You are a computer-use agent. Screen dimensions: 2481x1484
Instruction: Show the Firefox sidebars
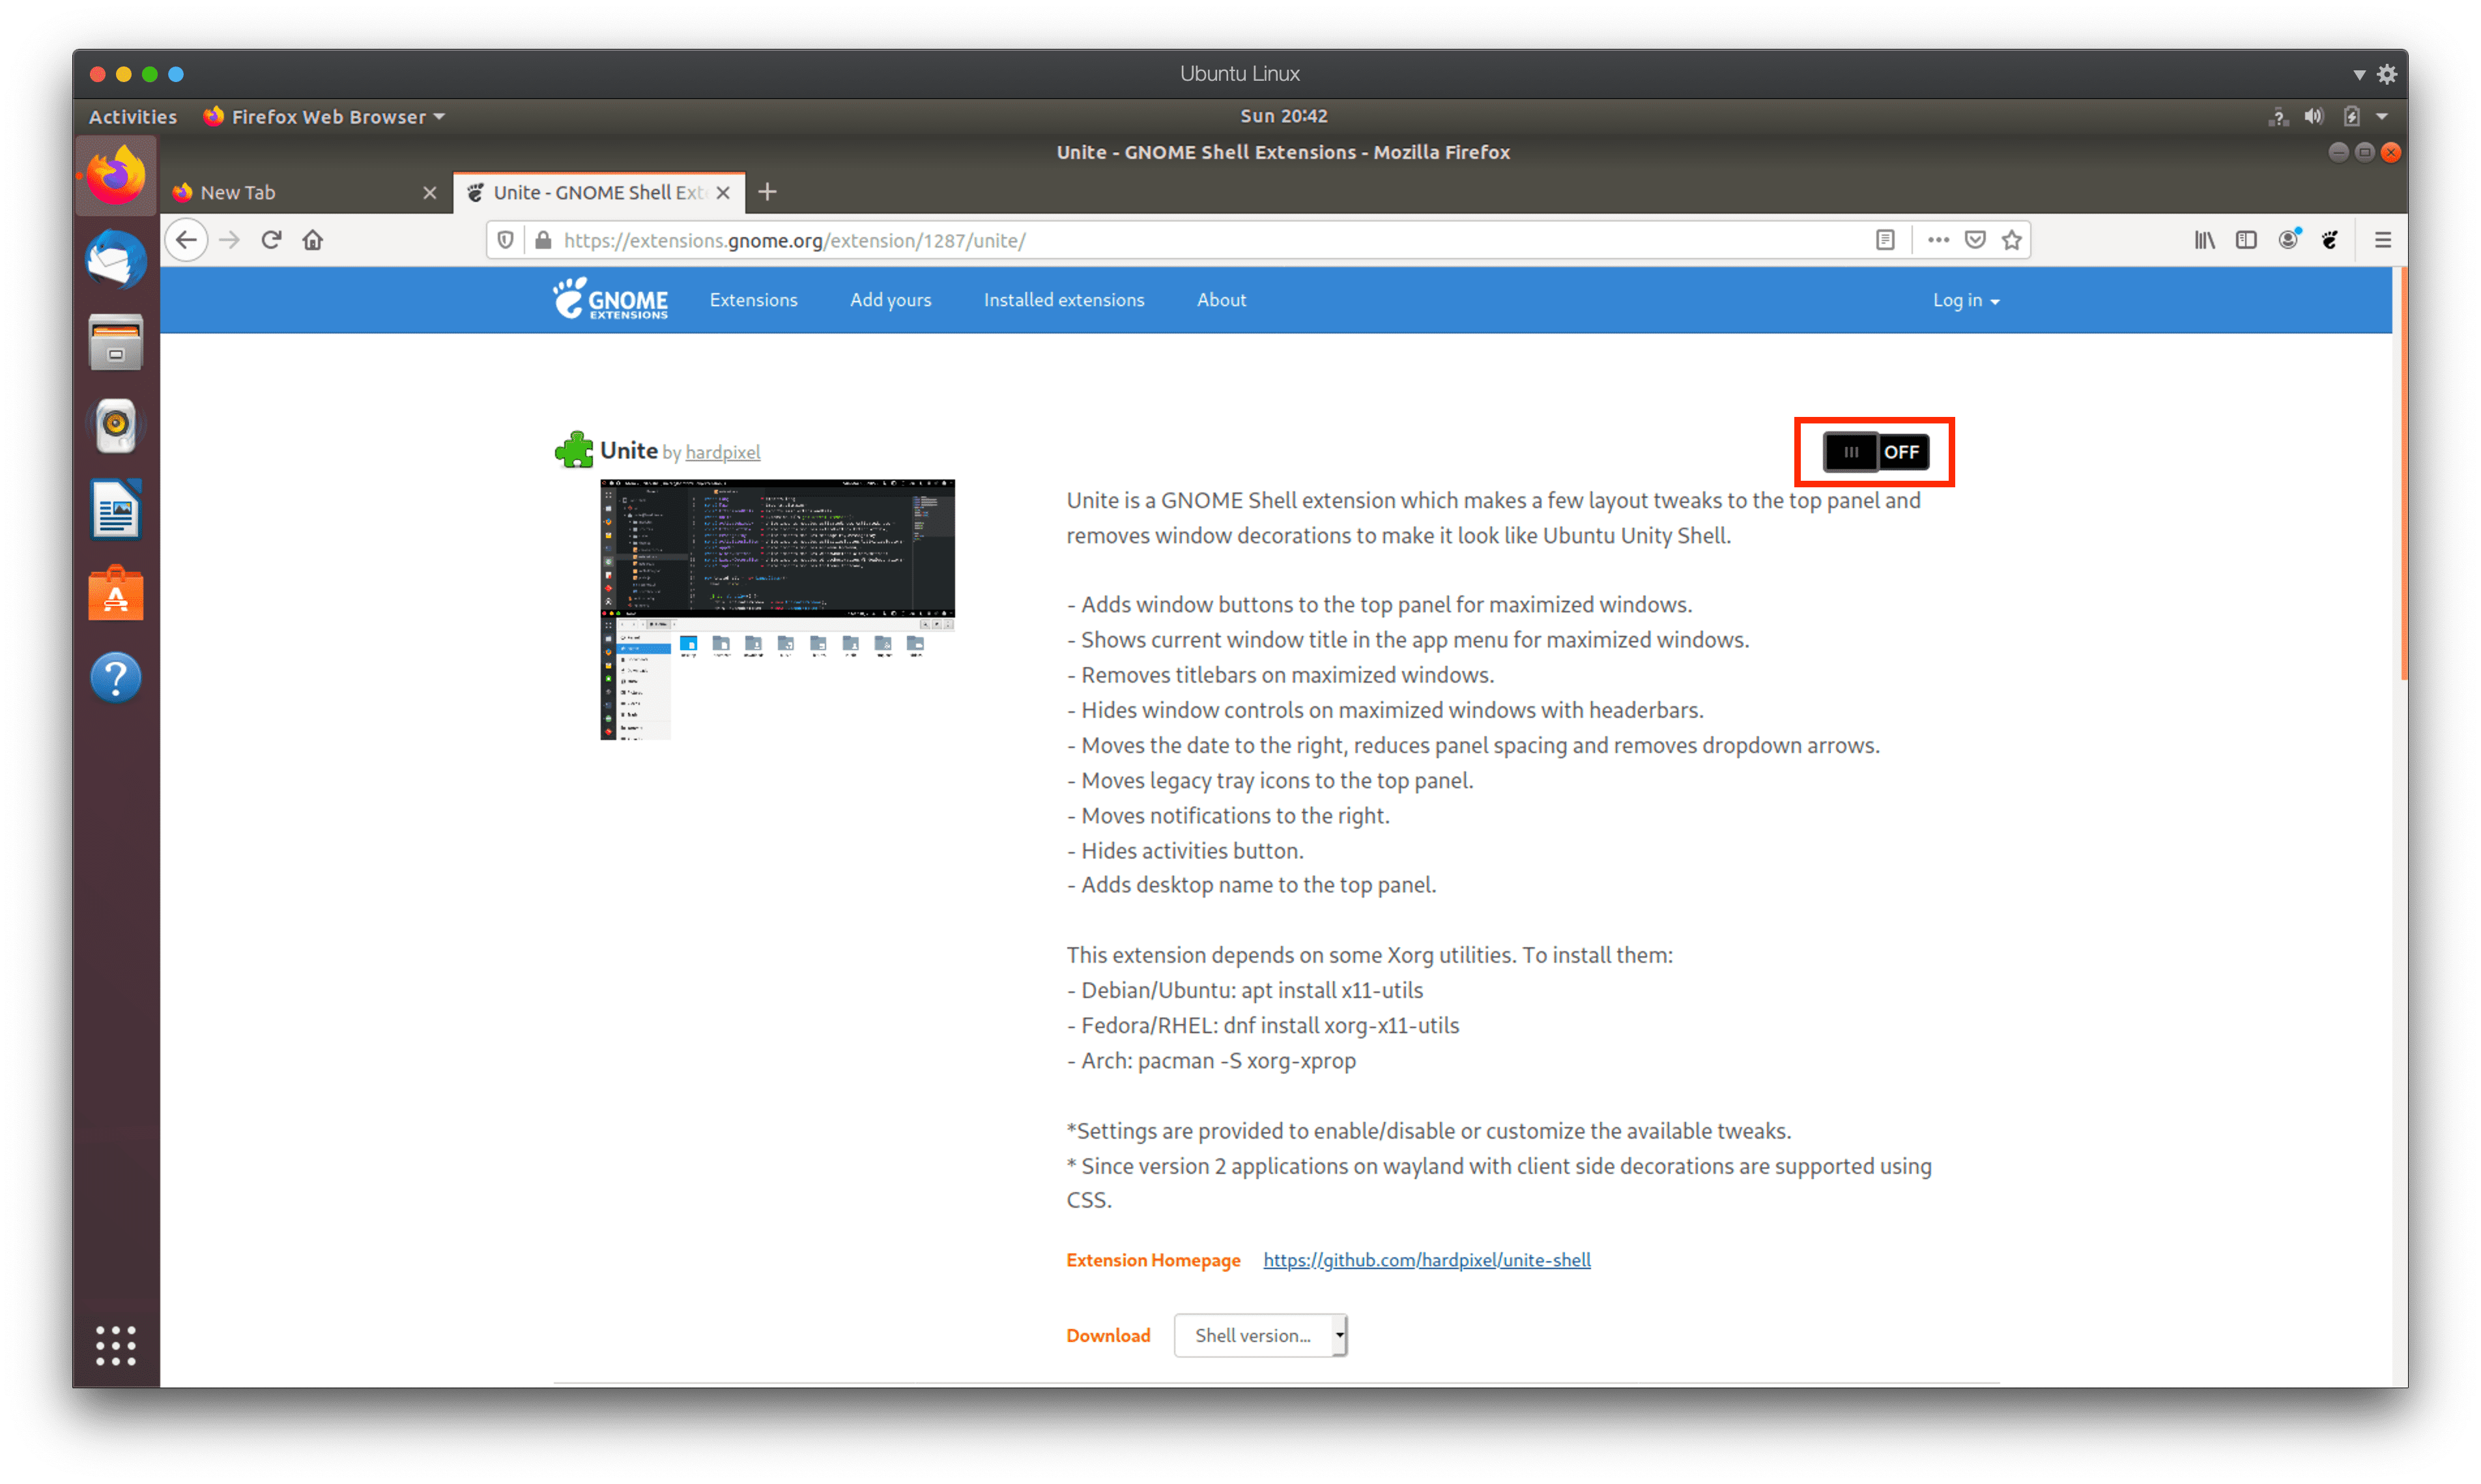tap(2246, 240)
